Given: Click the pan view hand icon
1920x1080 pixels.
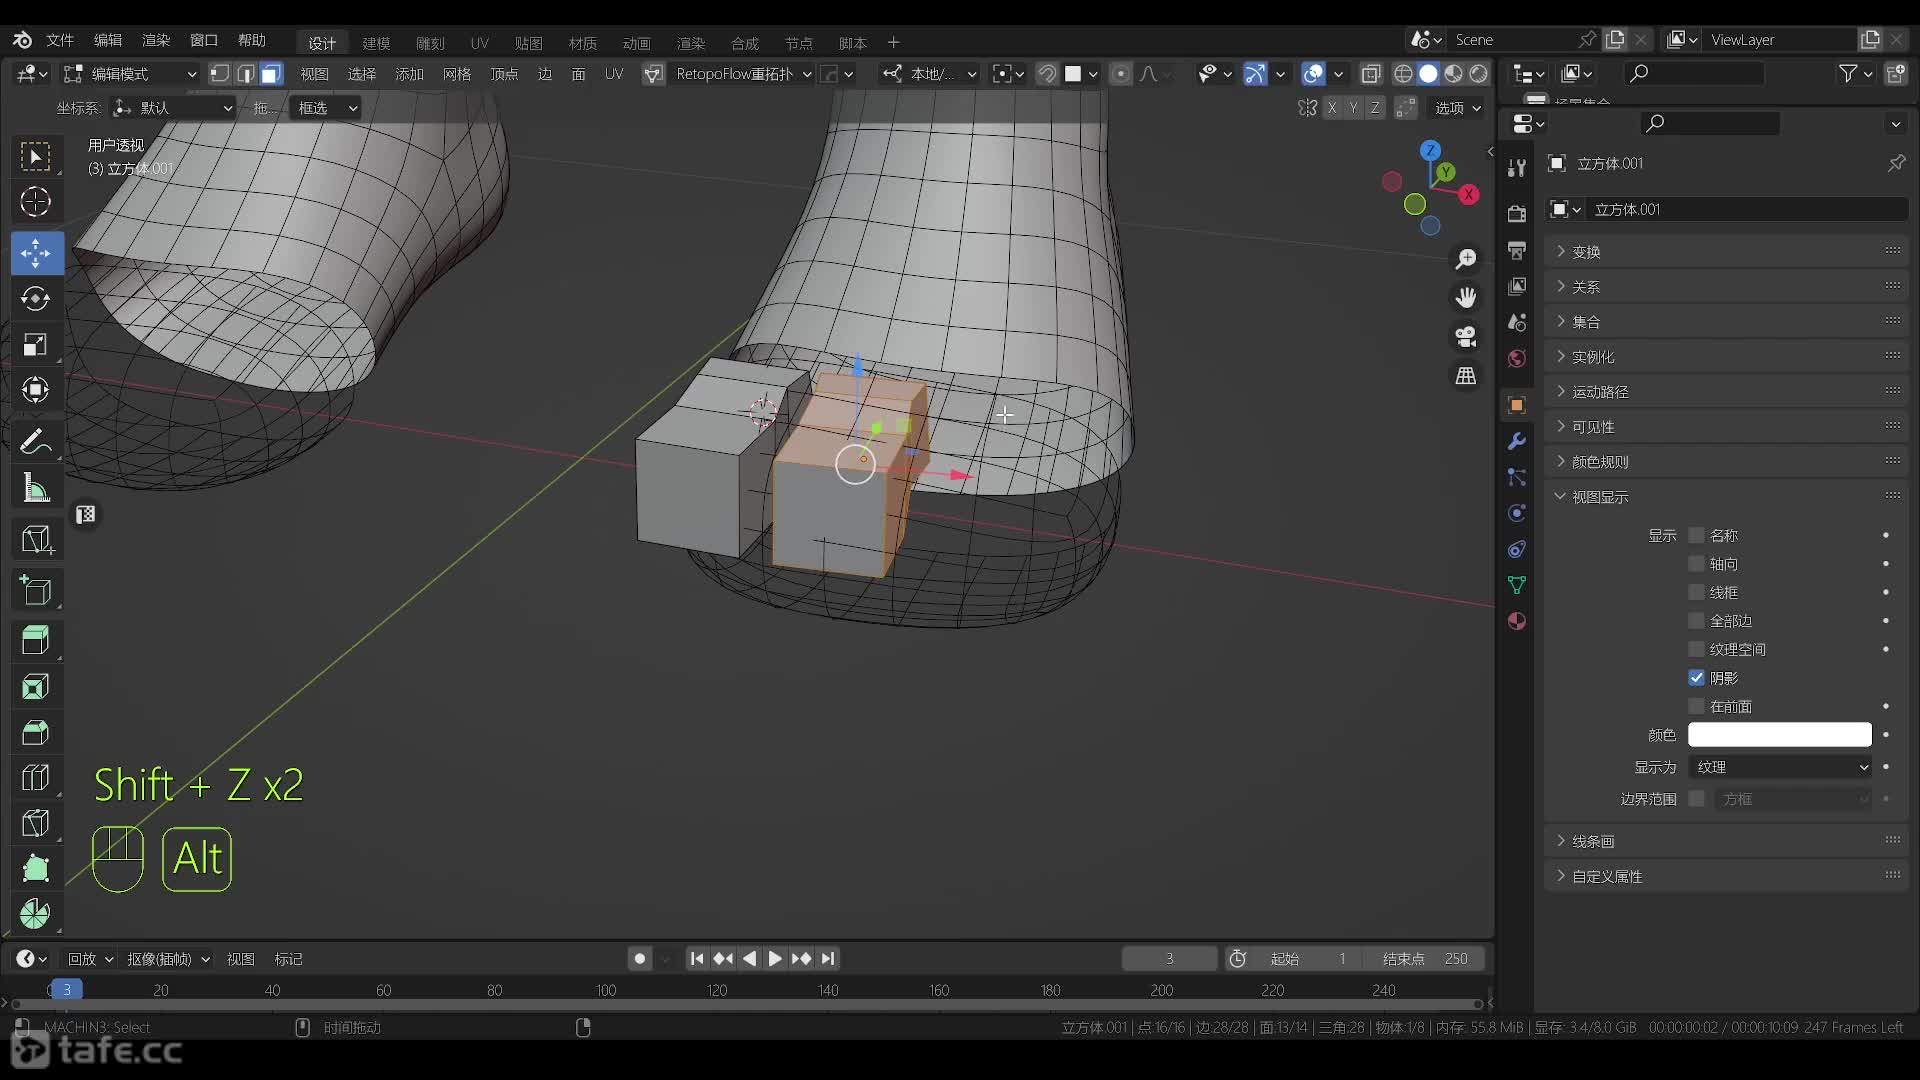Looking at the screenshot, I should [1466, 298].
